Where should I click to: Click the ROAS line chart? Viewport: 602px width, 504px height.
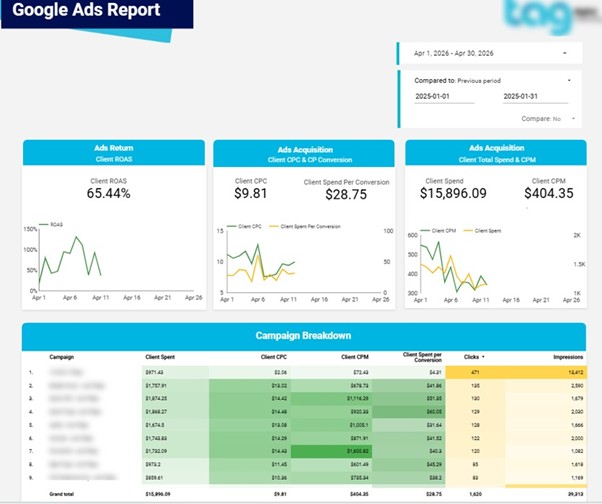click(x=114, y=263)
